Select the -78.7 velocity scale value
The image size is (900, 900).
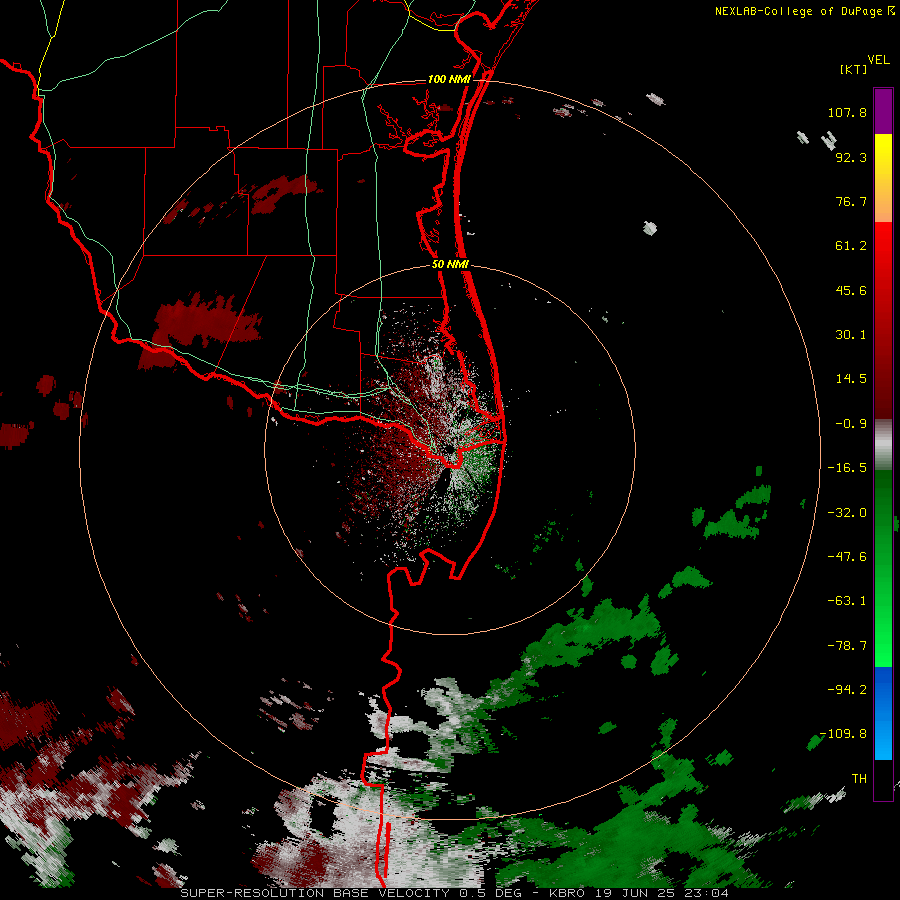[847, 646]
